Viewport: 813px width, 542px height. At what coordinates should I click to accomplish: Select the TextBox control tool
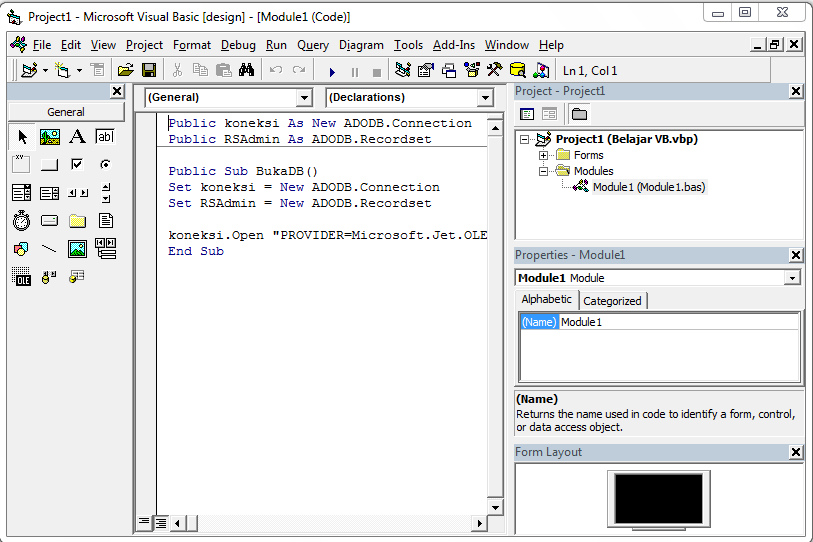point(105,137)
